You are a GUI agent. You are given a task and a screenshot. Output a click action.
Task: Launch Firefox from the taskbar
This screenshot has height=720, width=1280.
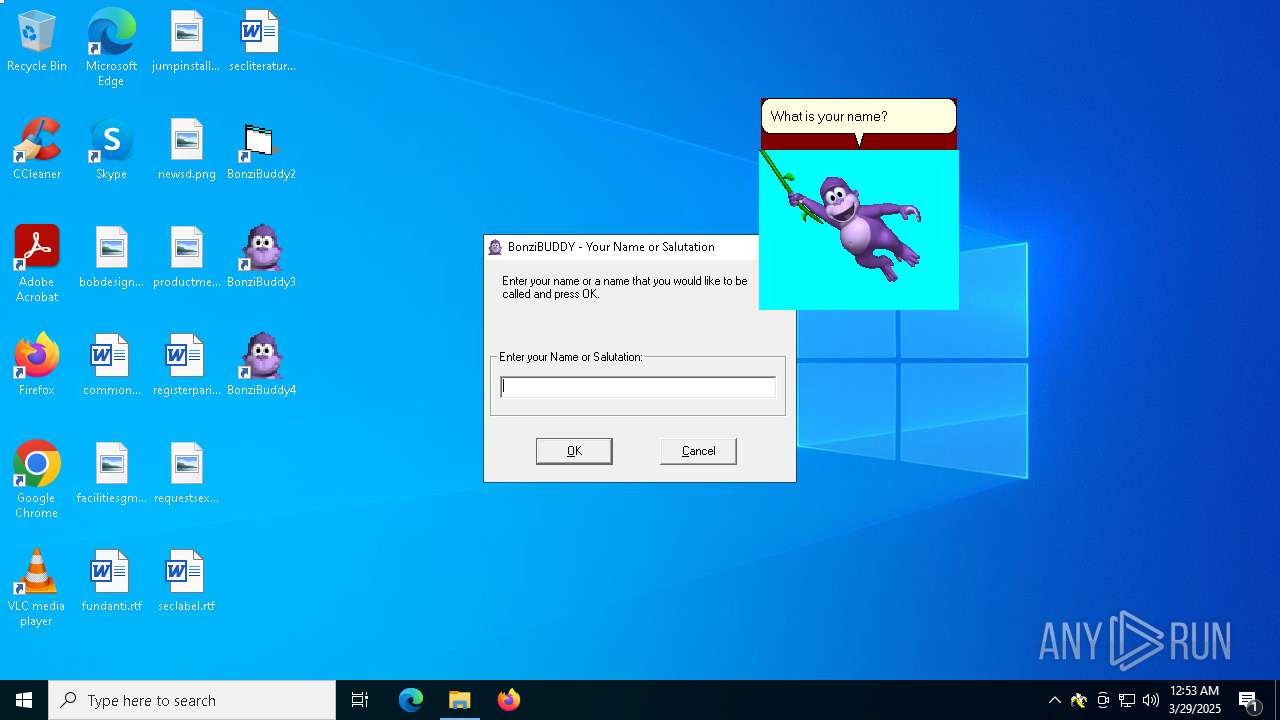pyautogui.click(x=509, y=700)
